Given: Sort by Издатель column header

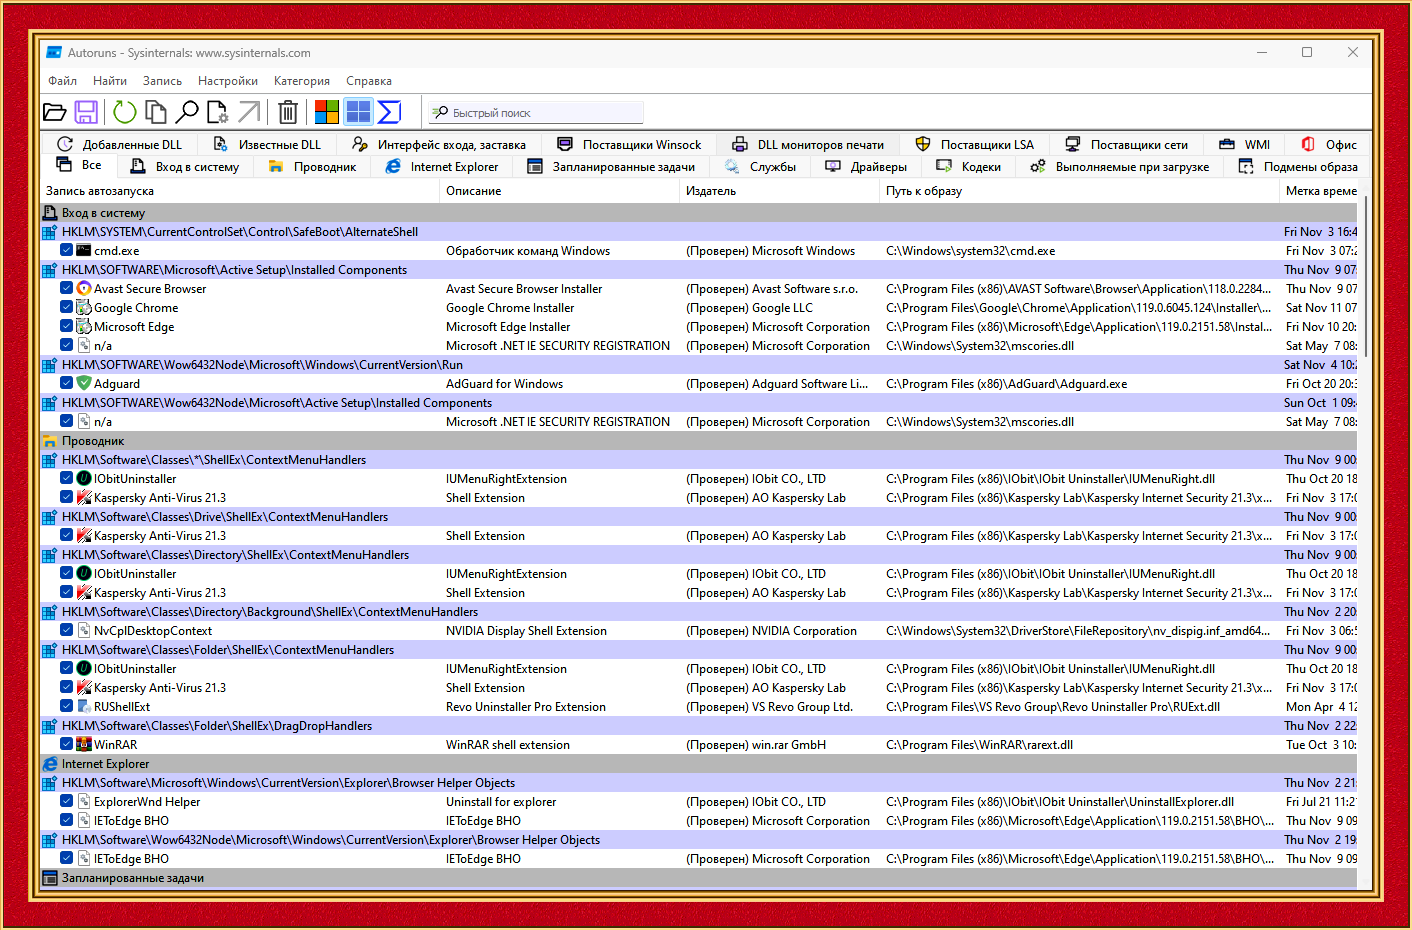Looking at the screenshot, I should pos(779,191).
